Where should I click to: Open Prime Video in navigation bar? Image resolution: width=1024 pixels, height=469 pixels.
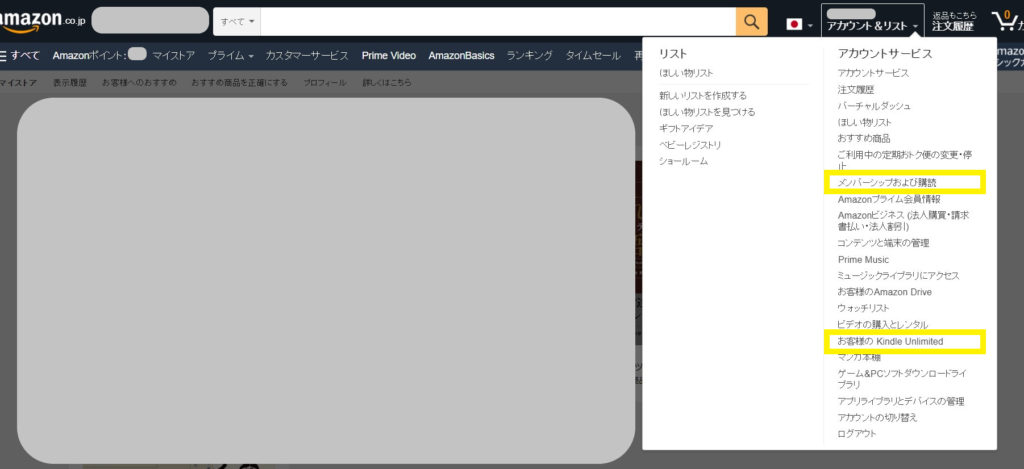point(389,56)
